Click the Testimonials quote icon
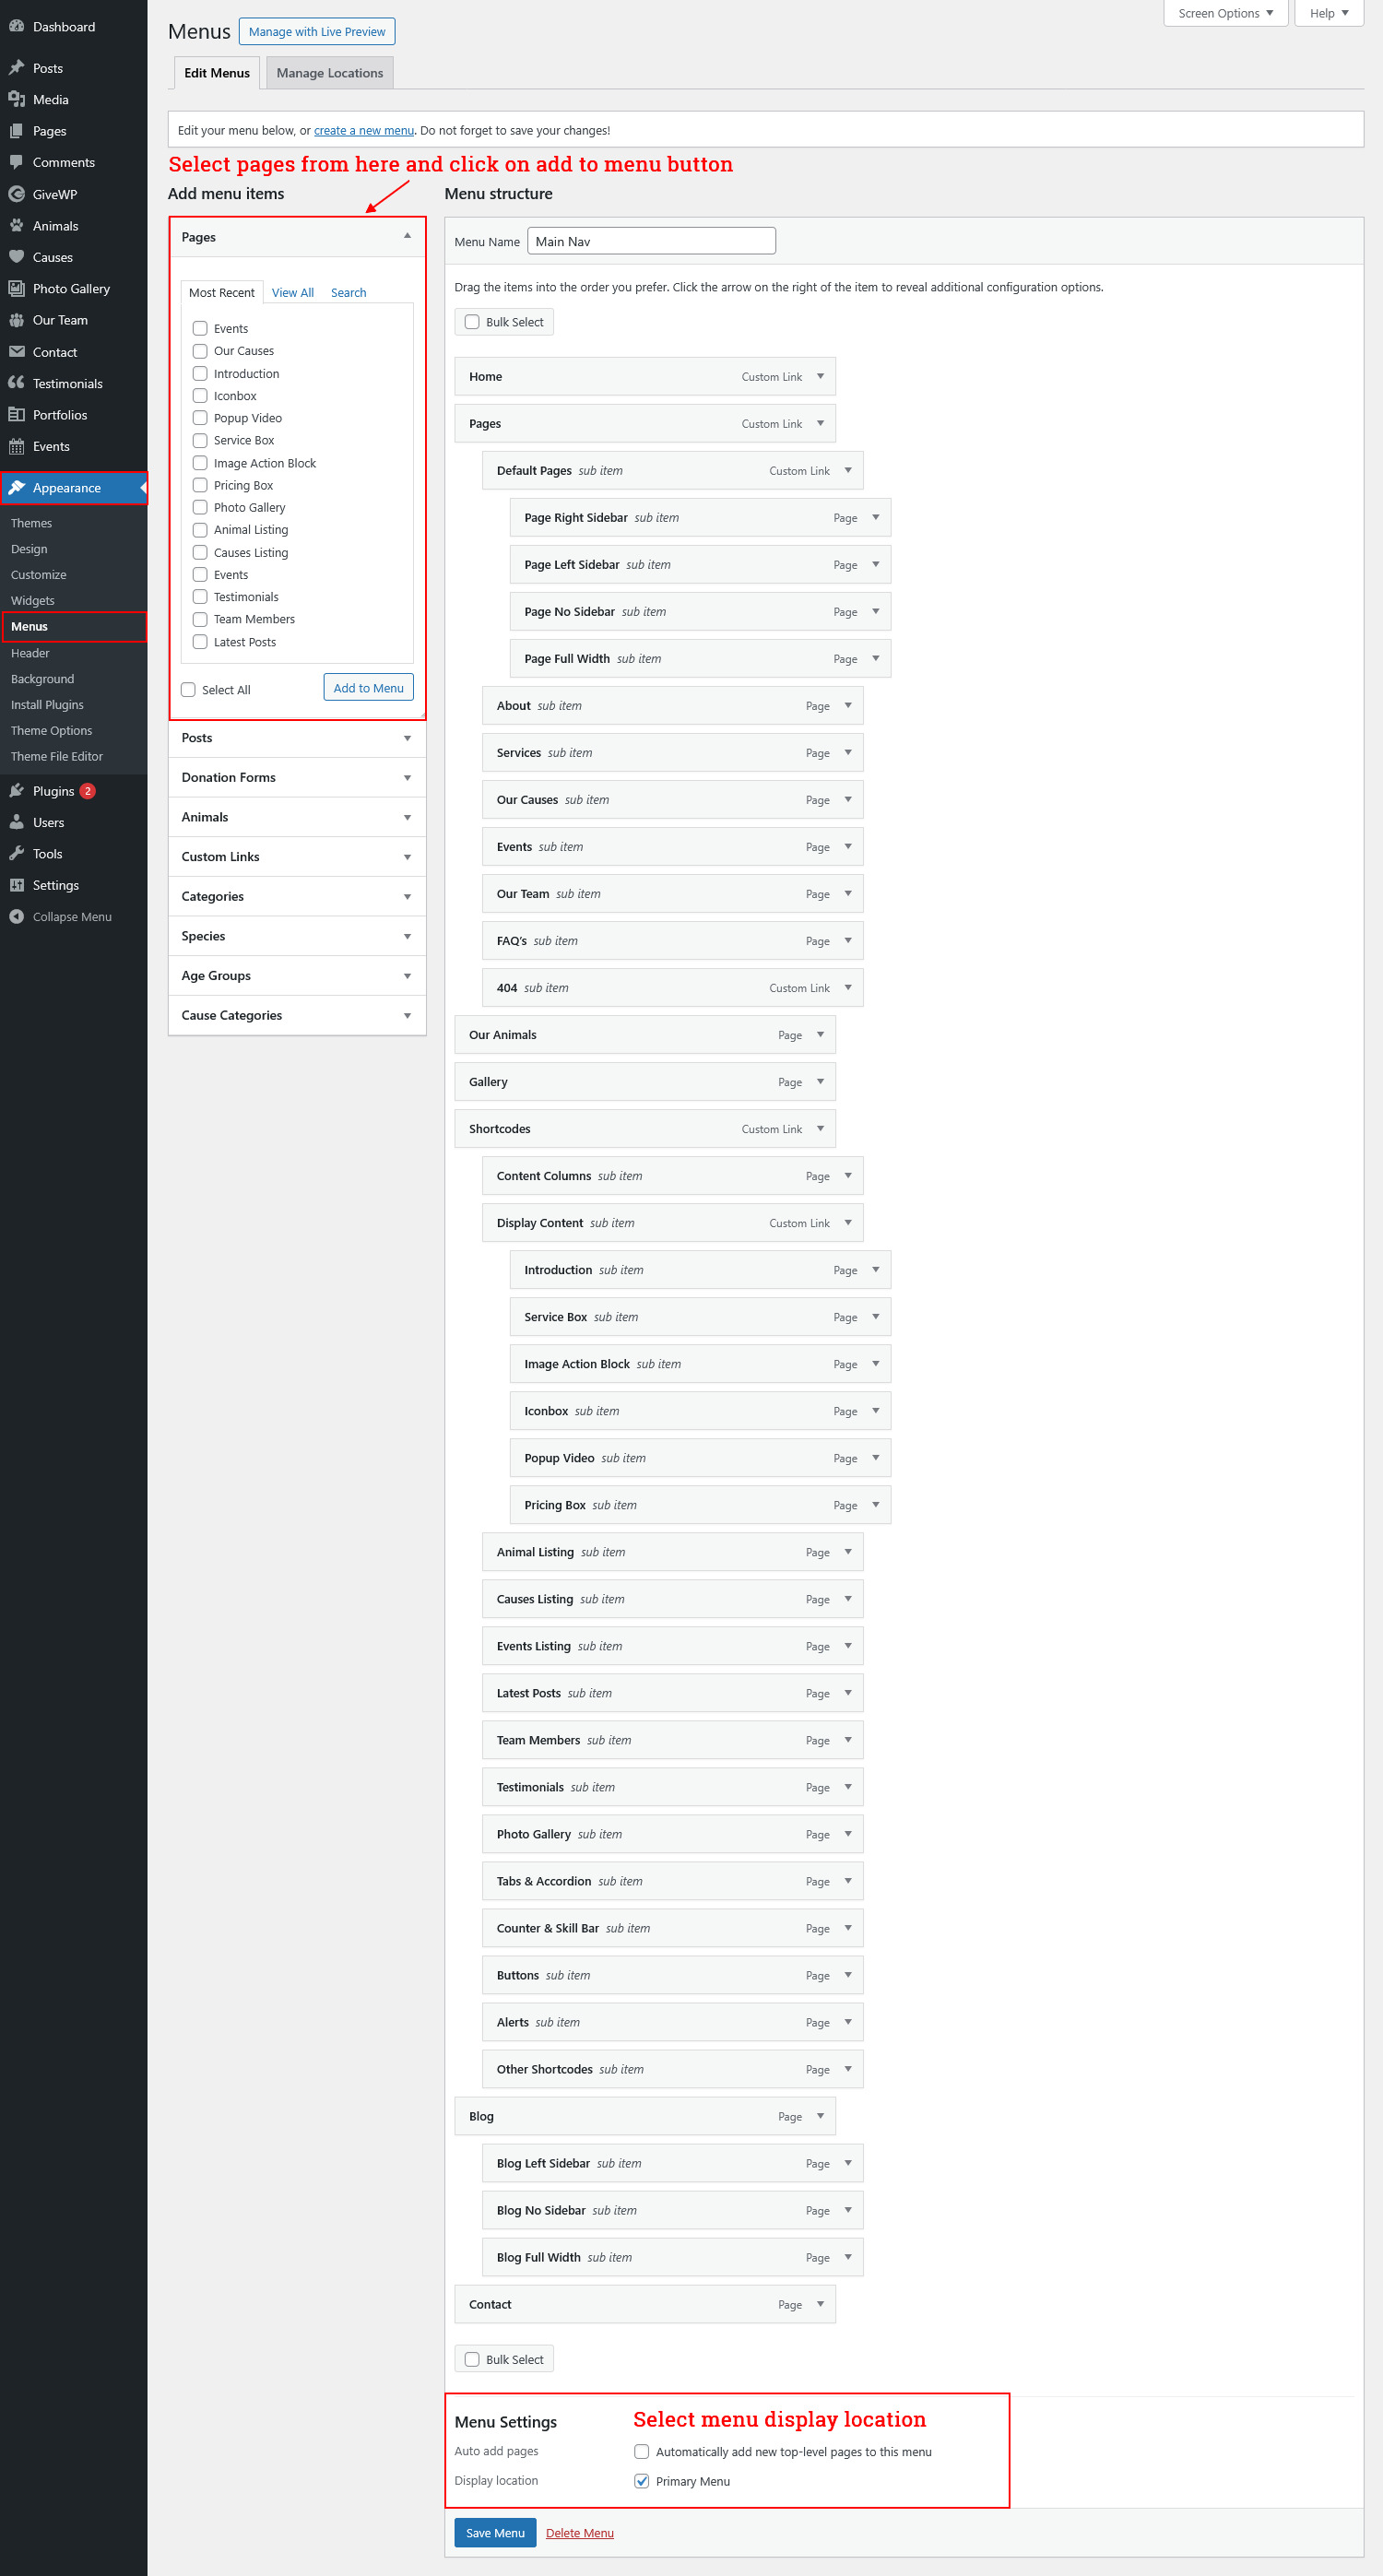This screenshot has height=2576, width=1383. coord(16,383)
